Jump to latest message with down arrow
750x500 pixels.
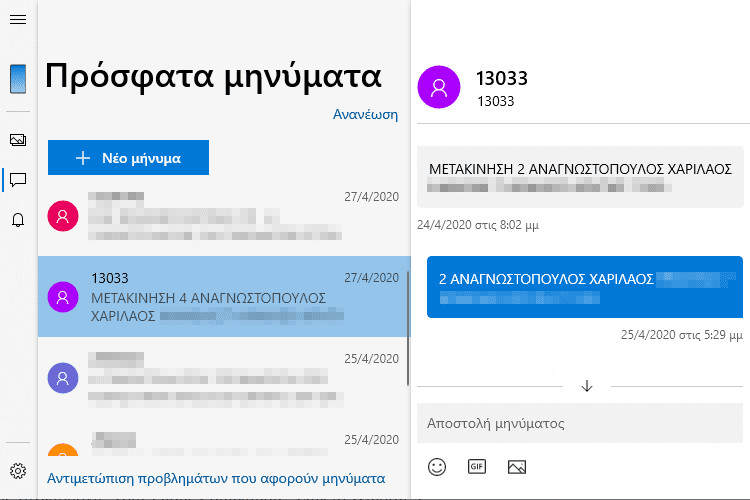pyautogui.click(x=587, y=386)
